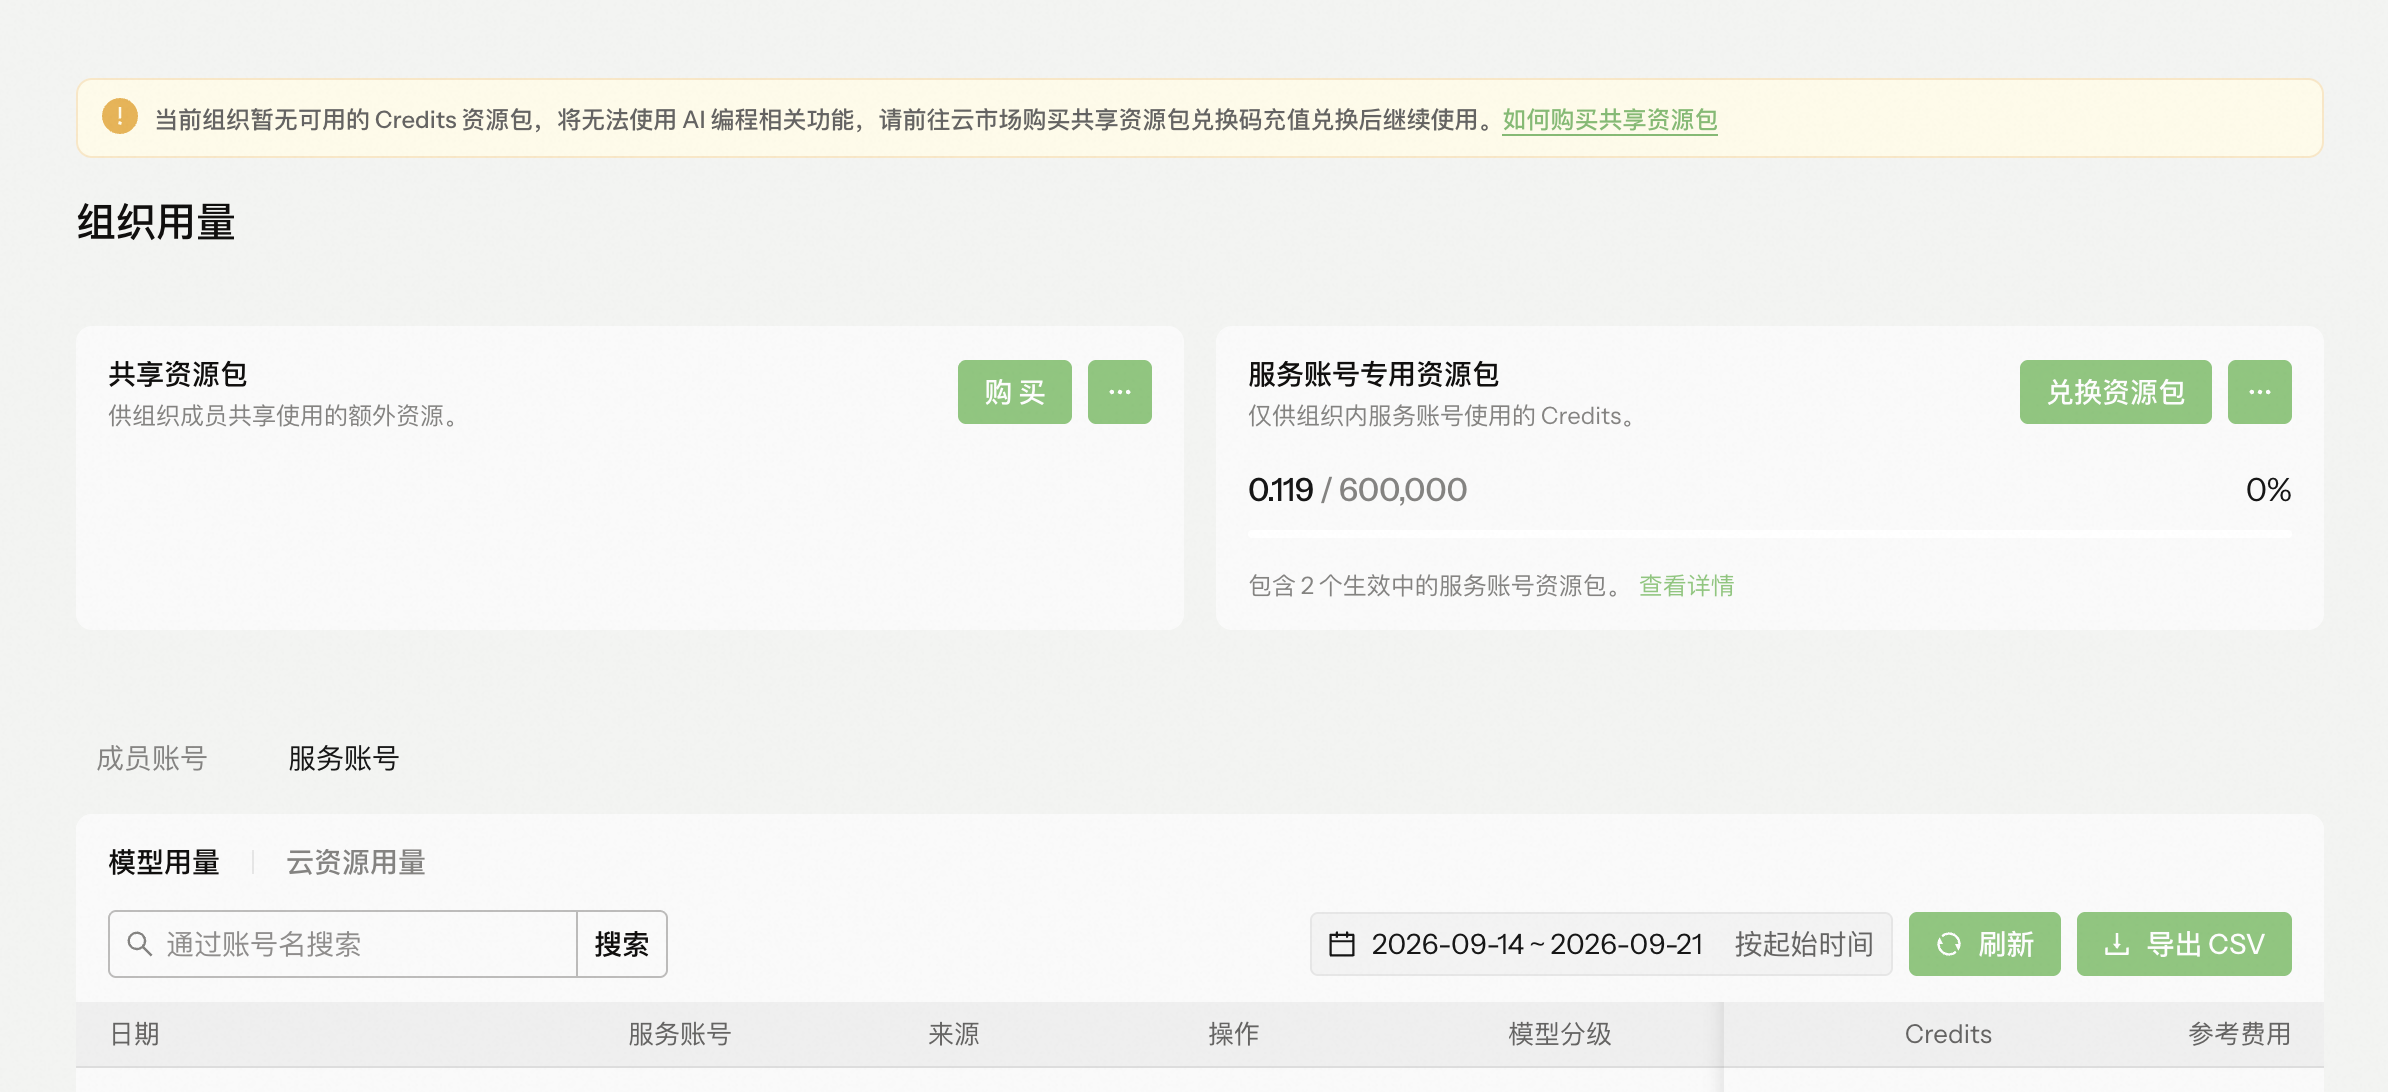2388x1092 pixels.
Task: Click the calendar icon in the date range picker
Action: 1342,944
